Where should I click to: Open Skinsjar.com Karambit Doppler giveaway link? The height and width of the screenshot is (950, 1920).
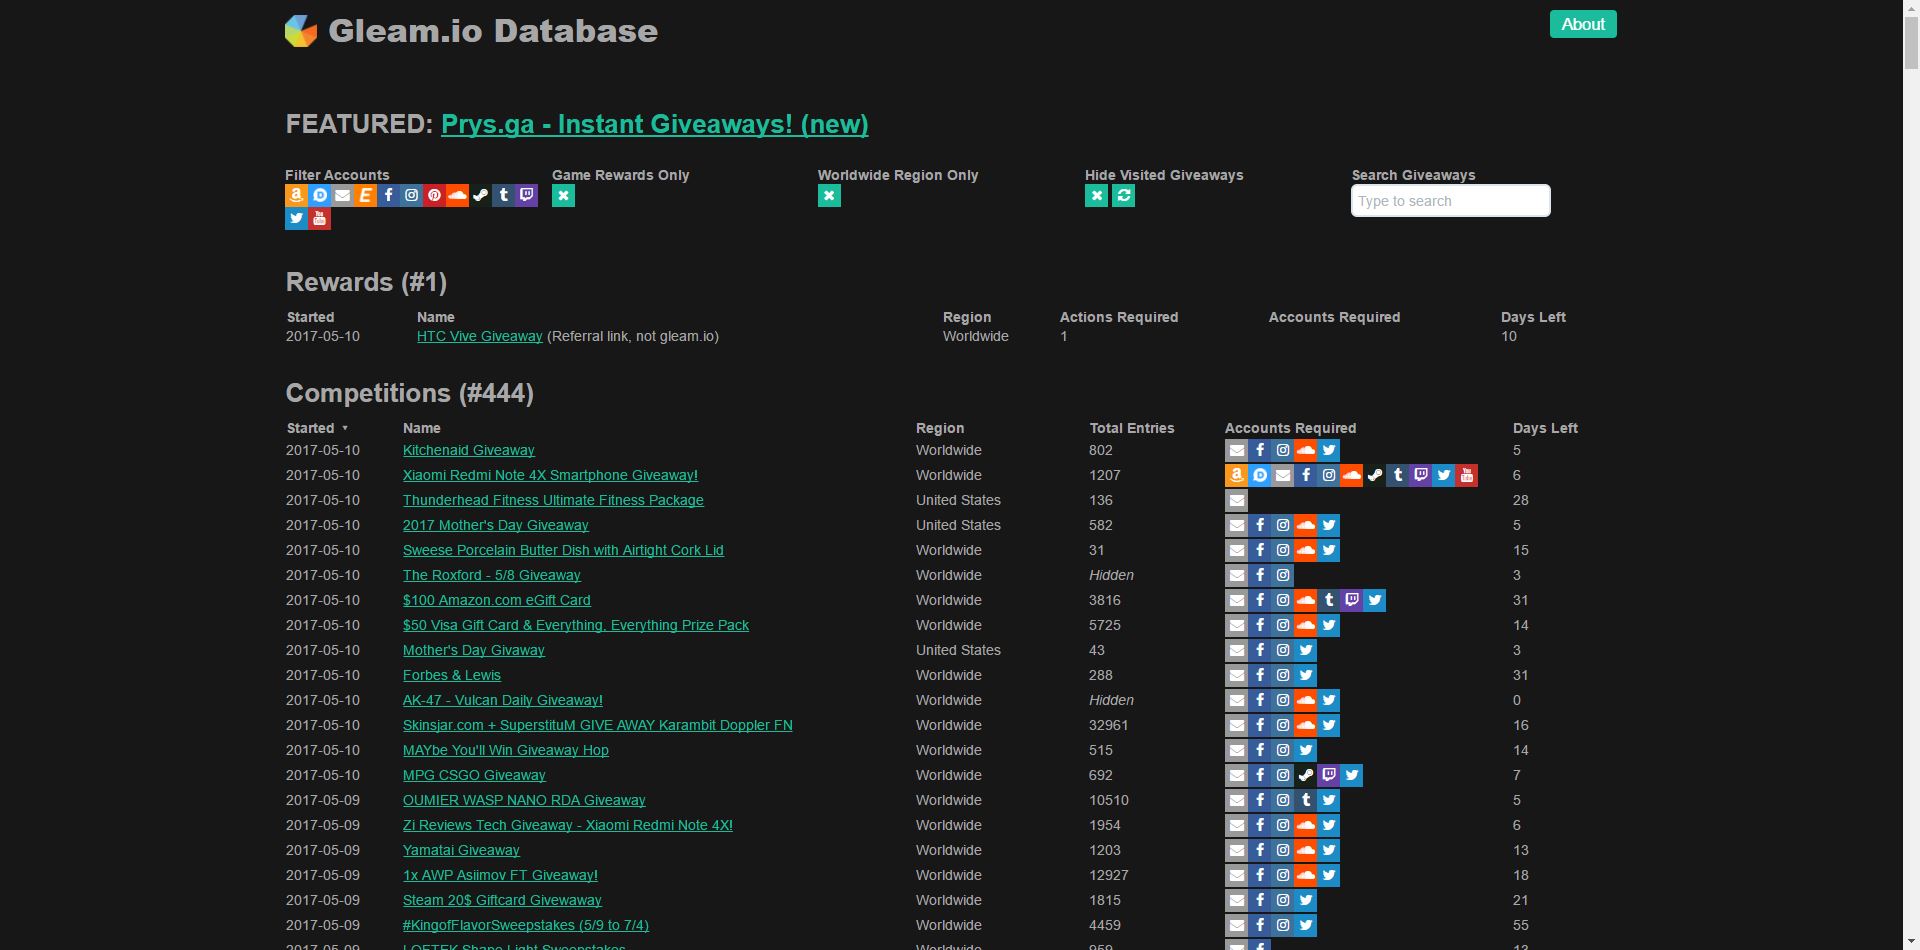pyautogui.click(x=597, y=725)
